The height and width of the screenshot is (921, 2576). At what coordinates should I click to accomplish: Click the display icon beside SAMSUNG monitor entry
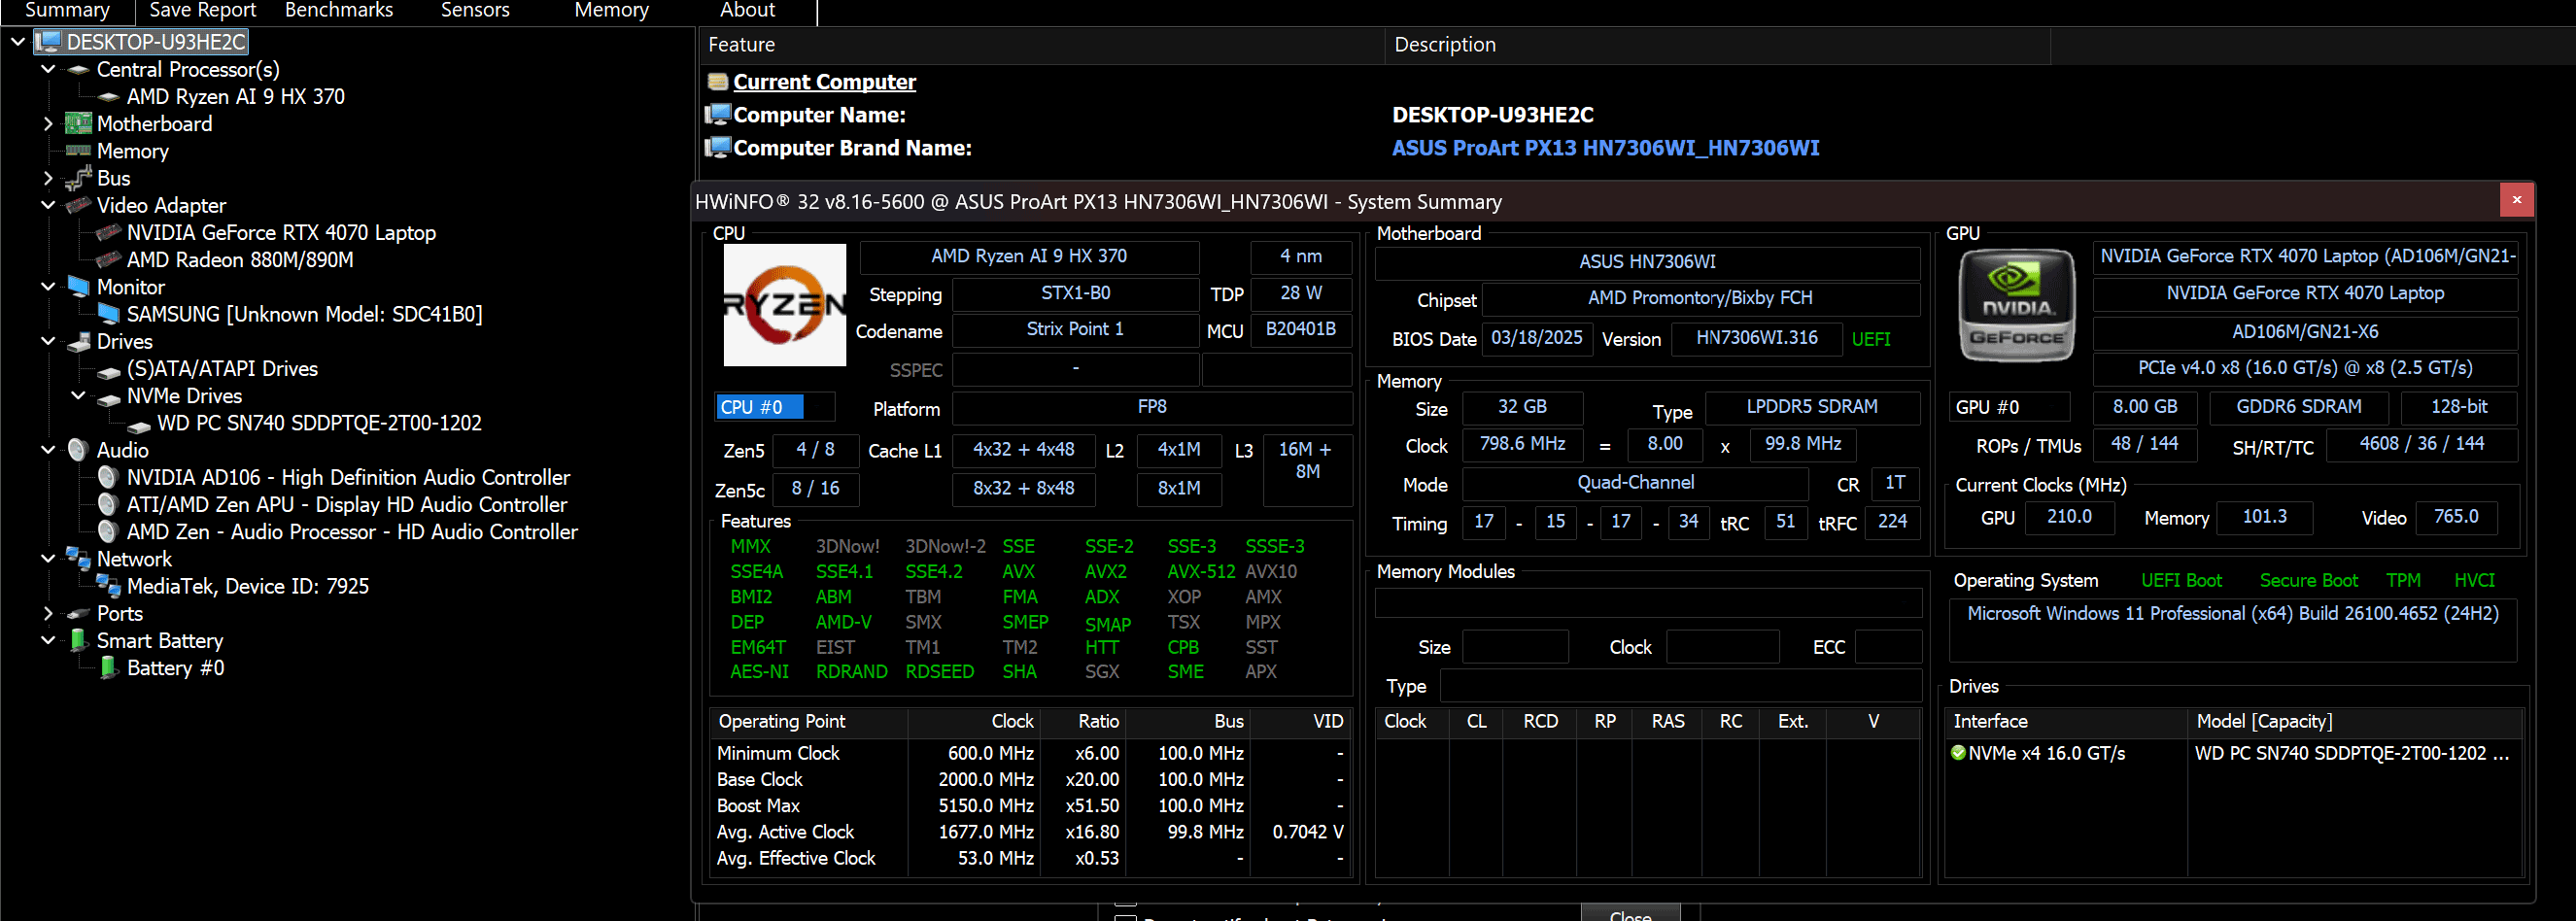108,314
